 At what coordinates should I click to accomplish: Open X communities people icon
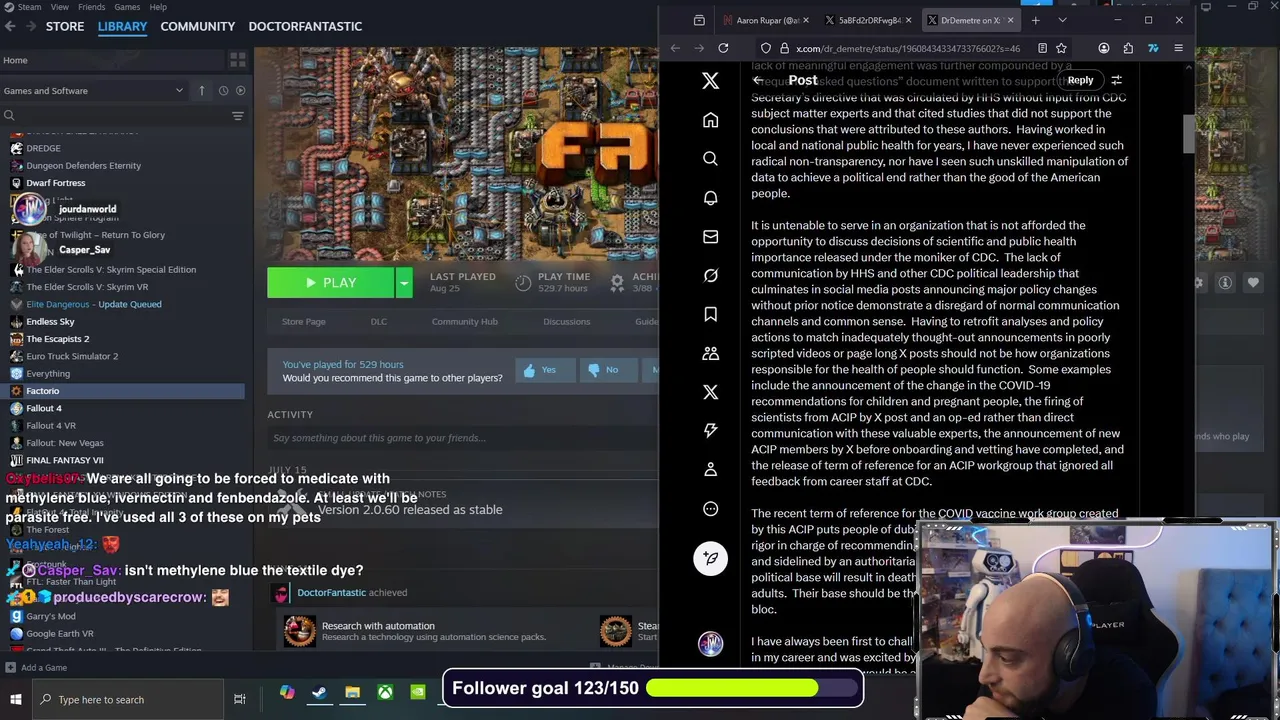pos(710,353)
